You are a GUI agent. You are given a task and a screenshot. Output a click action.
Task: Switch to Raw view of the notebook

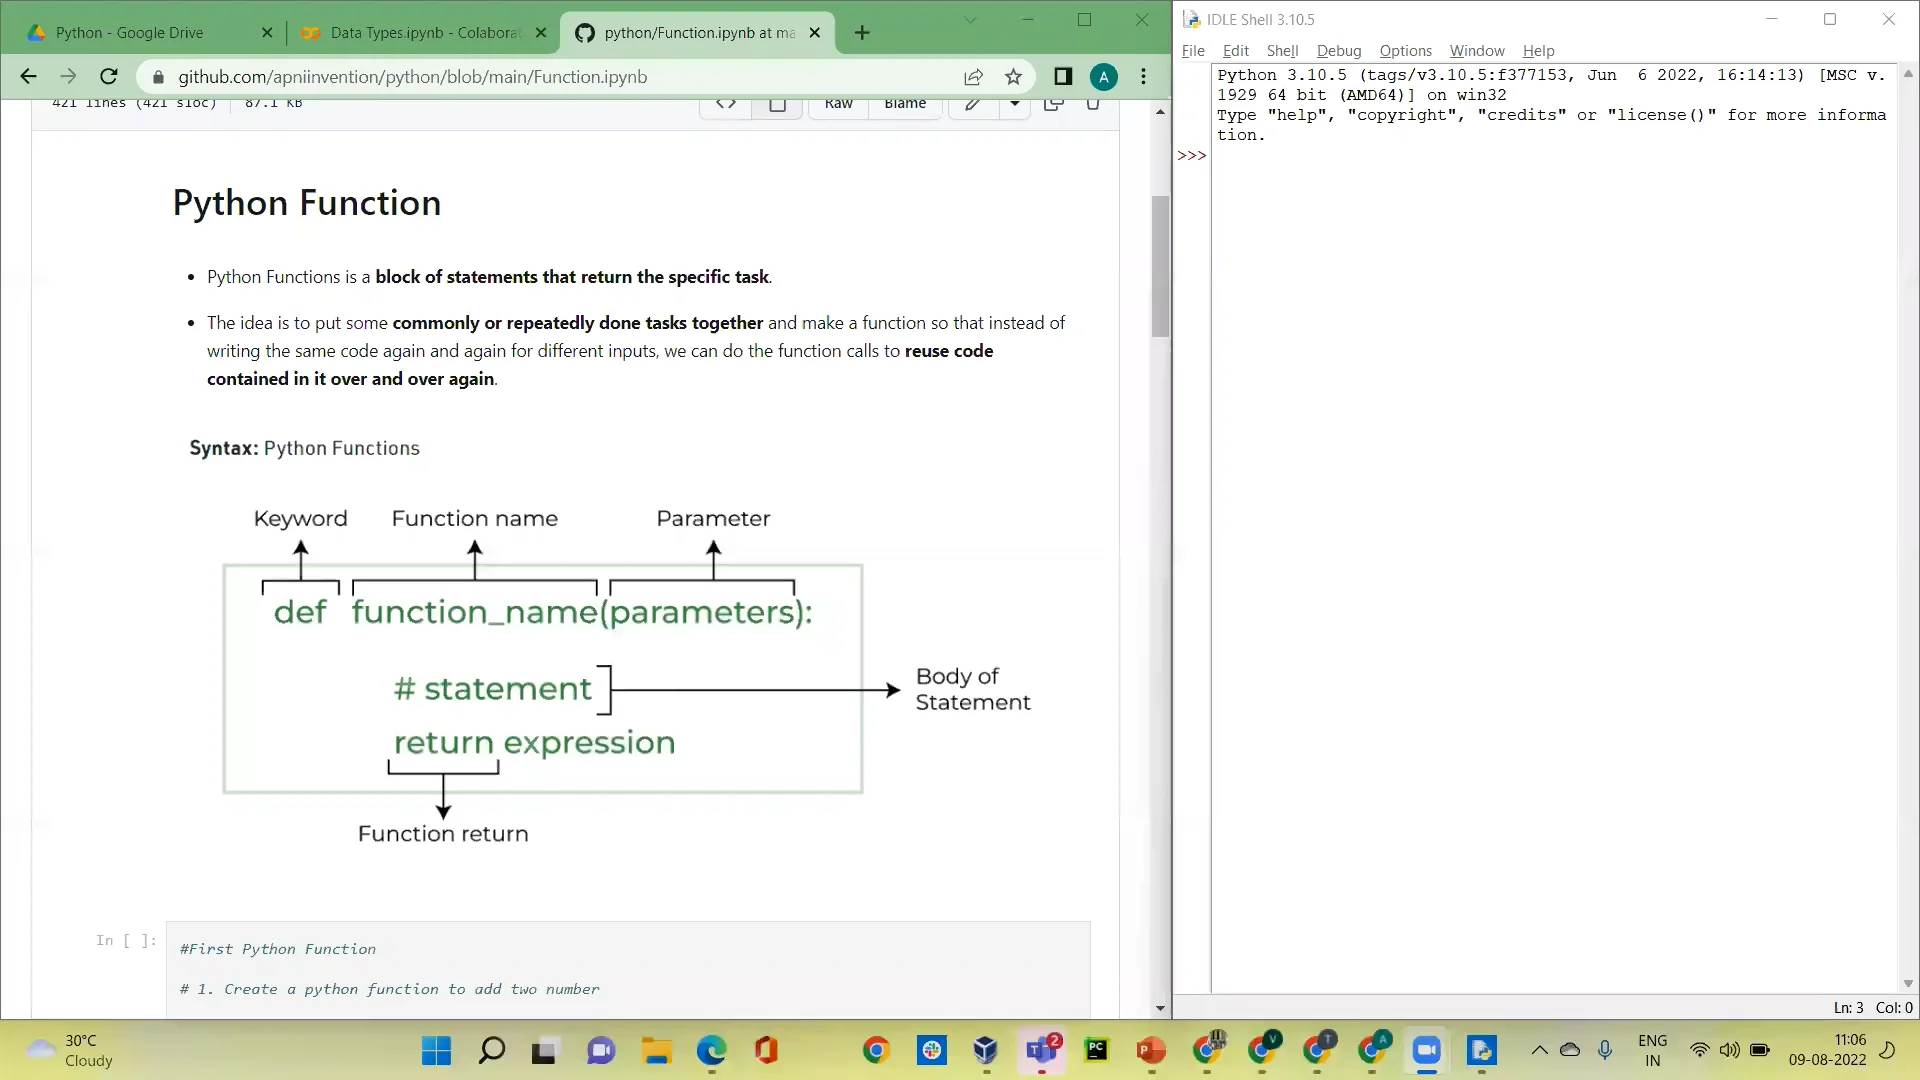(x=838, y=101)
